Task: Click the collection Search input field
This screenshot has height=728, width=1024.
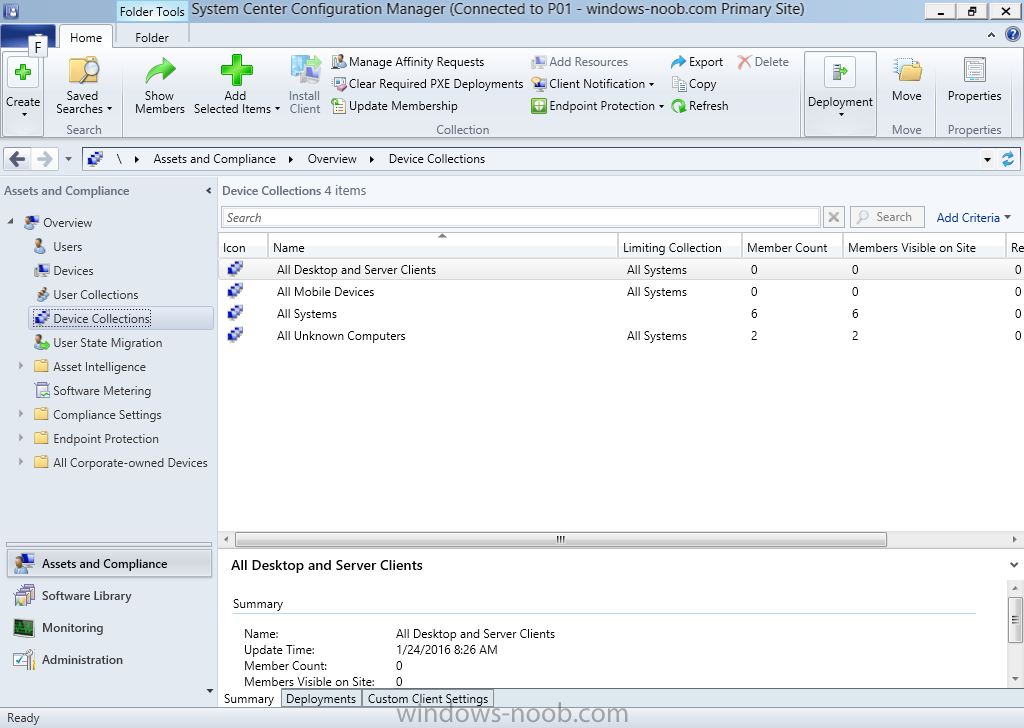Action: [x=520, y=217]
